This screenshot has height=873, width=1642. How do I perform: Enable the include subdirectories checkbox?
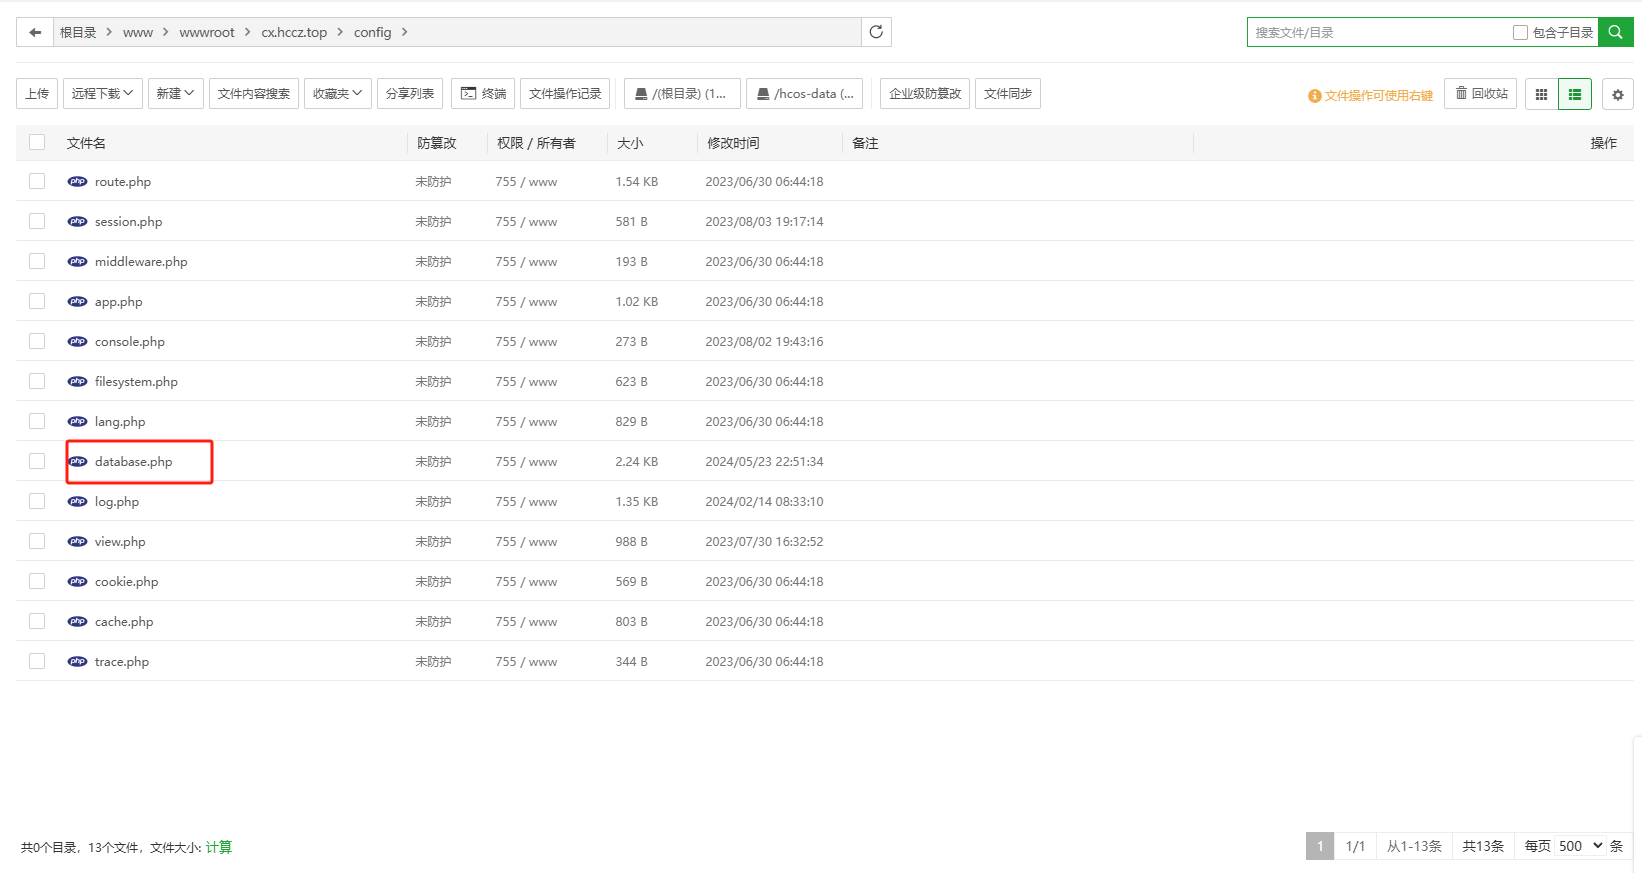[1520, 32]
